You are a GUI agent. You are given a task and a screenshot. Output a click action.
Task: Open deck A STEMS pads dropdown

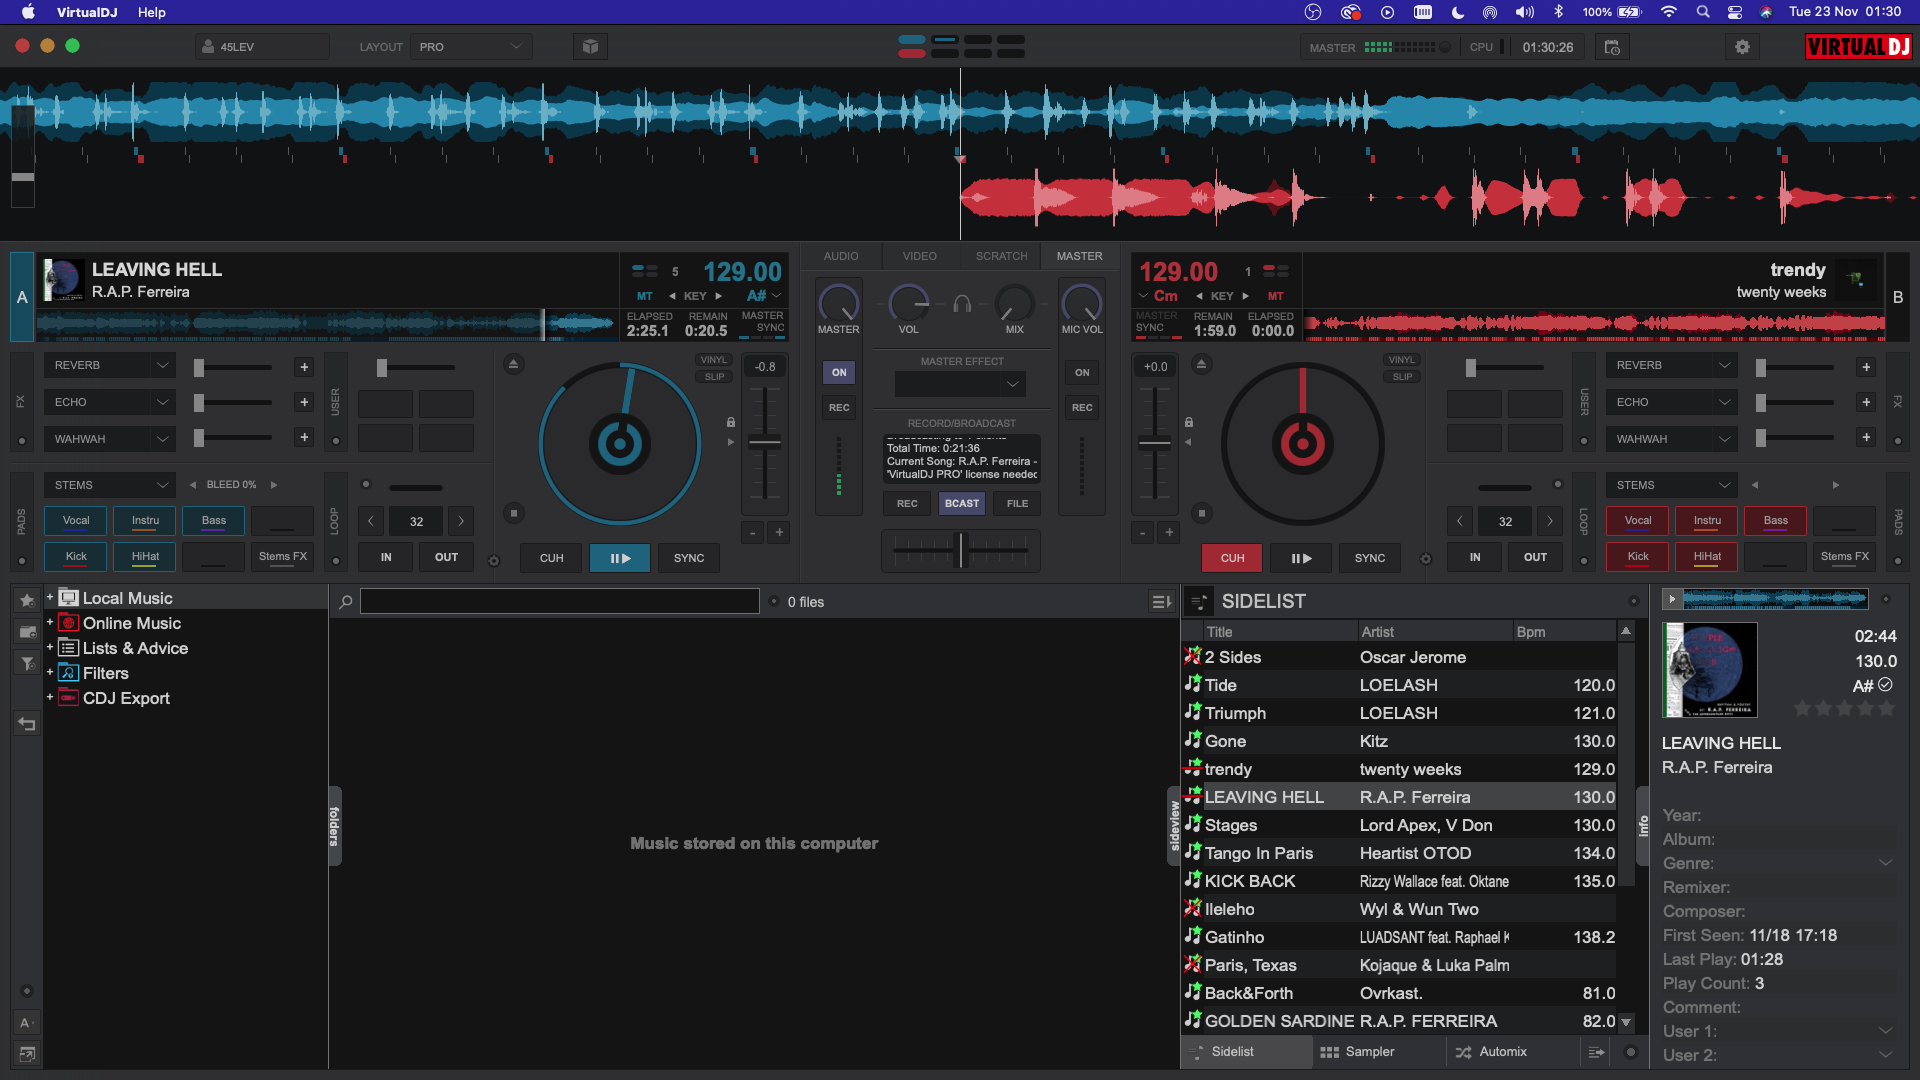coord(109,485)
